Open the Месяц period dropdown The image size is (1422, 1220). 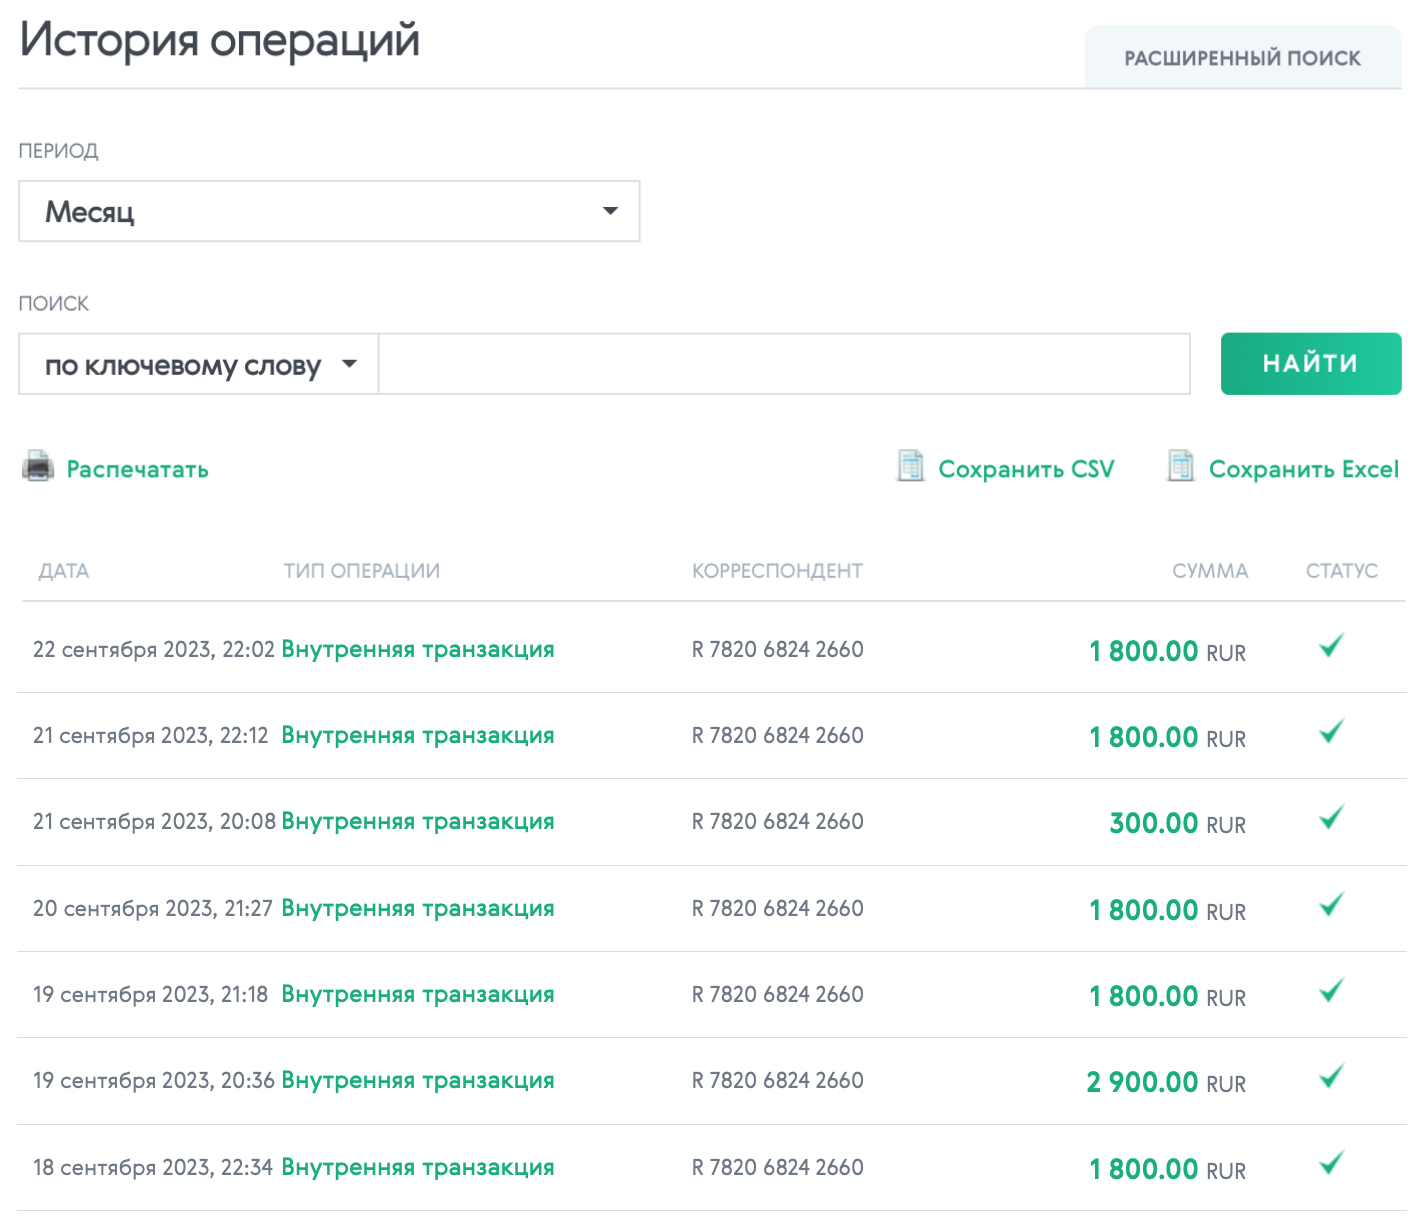[329, 211]
